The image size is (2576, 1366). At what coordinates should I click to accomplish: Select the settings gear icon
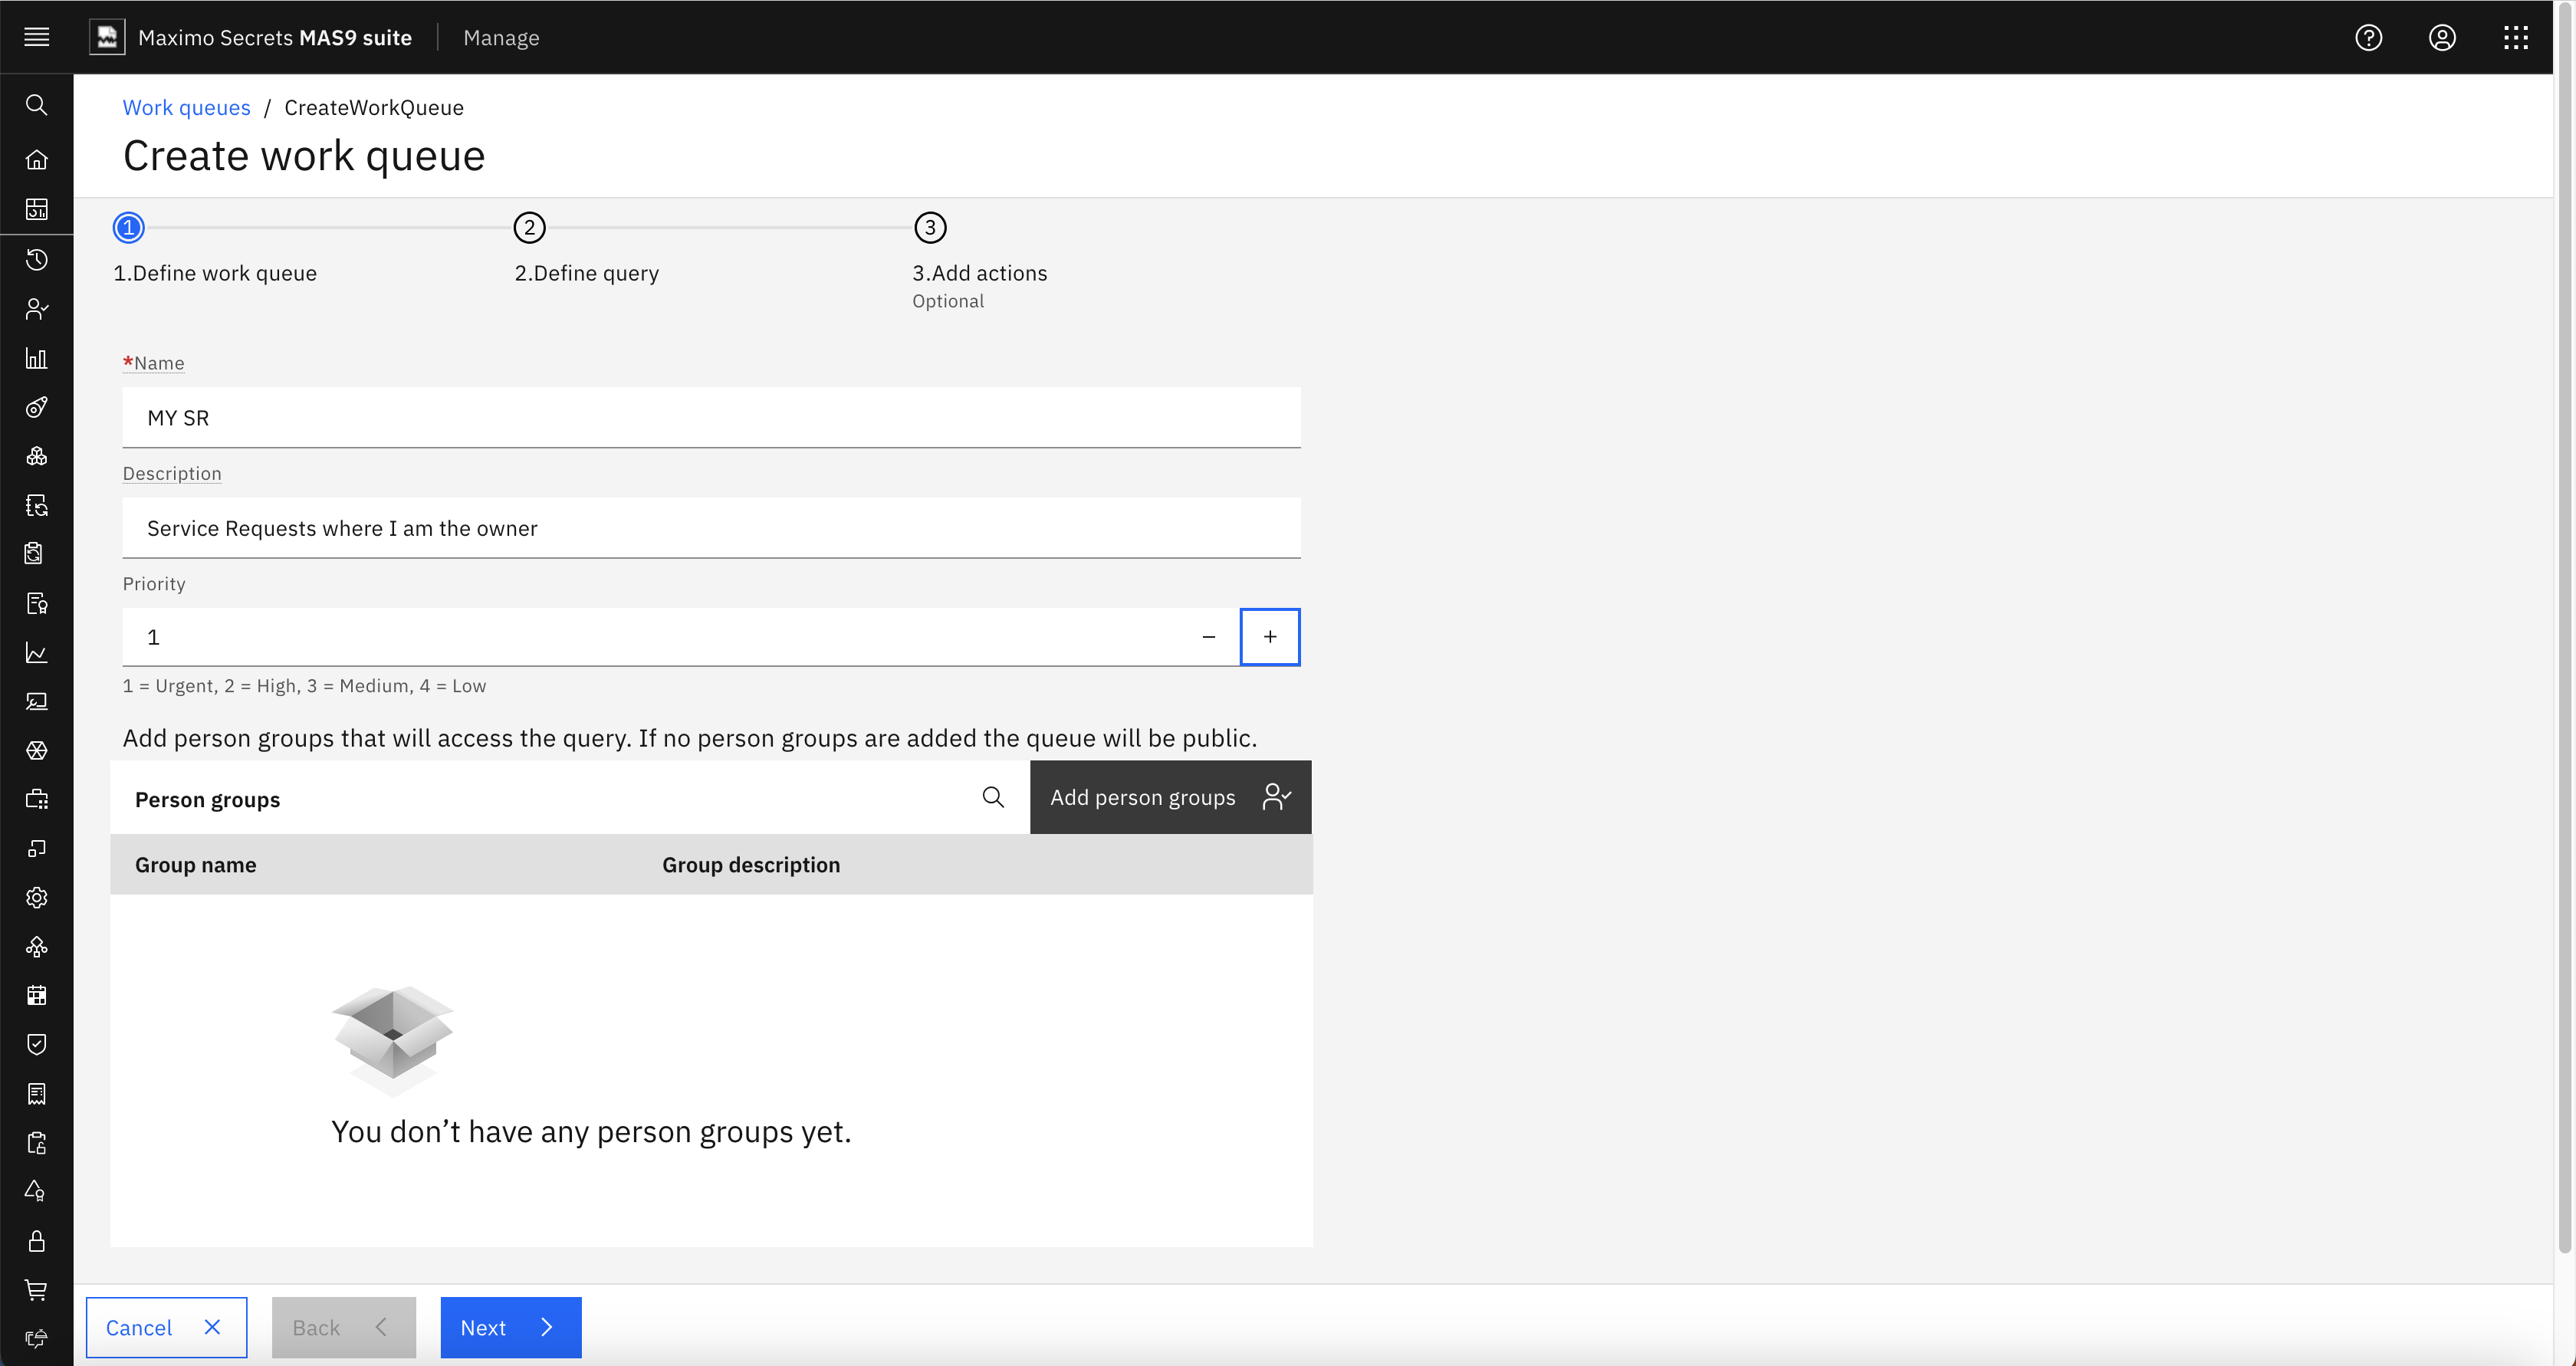click(37, 897)
